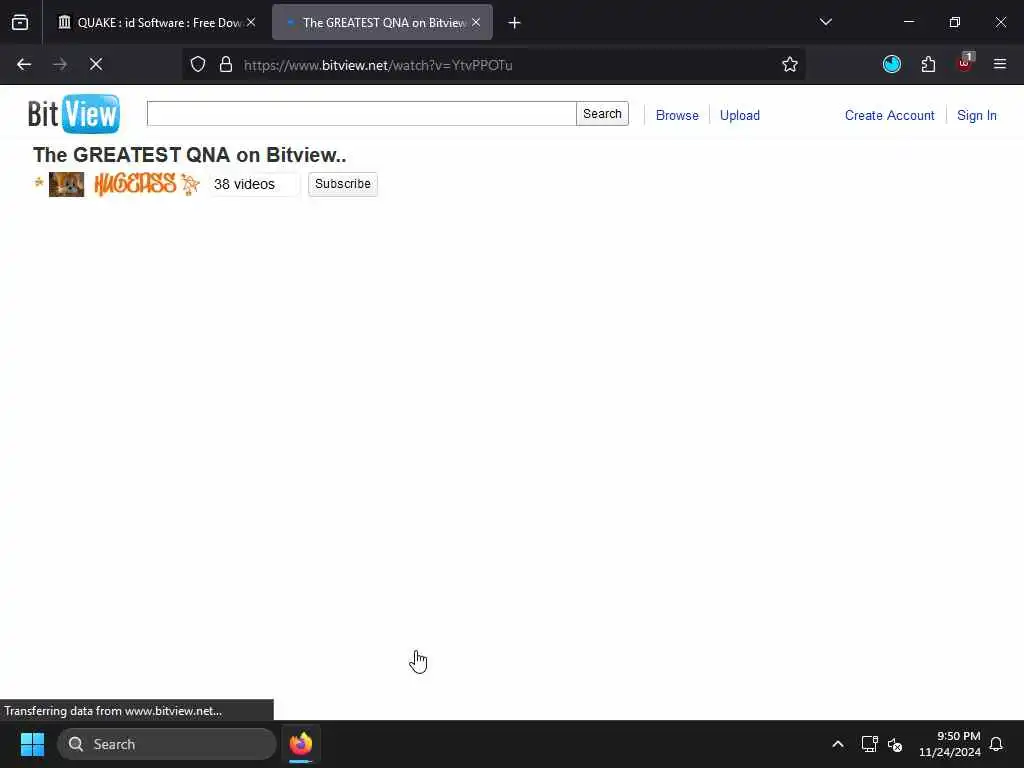Open the Windows taskbar Search box
The width and height of the screenshot is (1024, 768).
[167, 744]
